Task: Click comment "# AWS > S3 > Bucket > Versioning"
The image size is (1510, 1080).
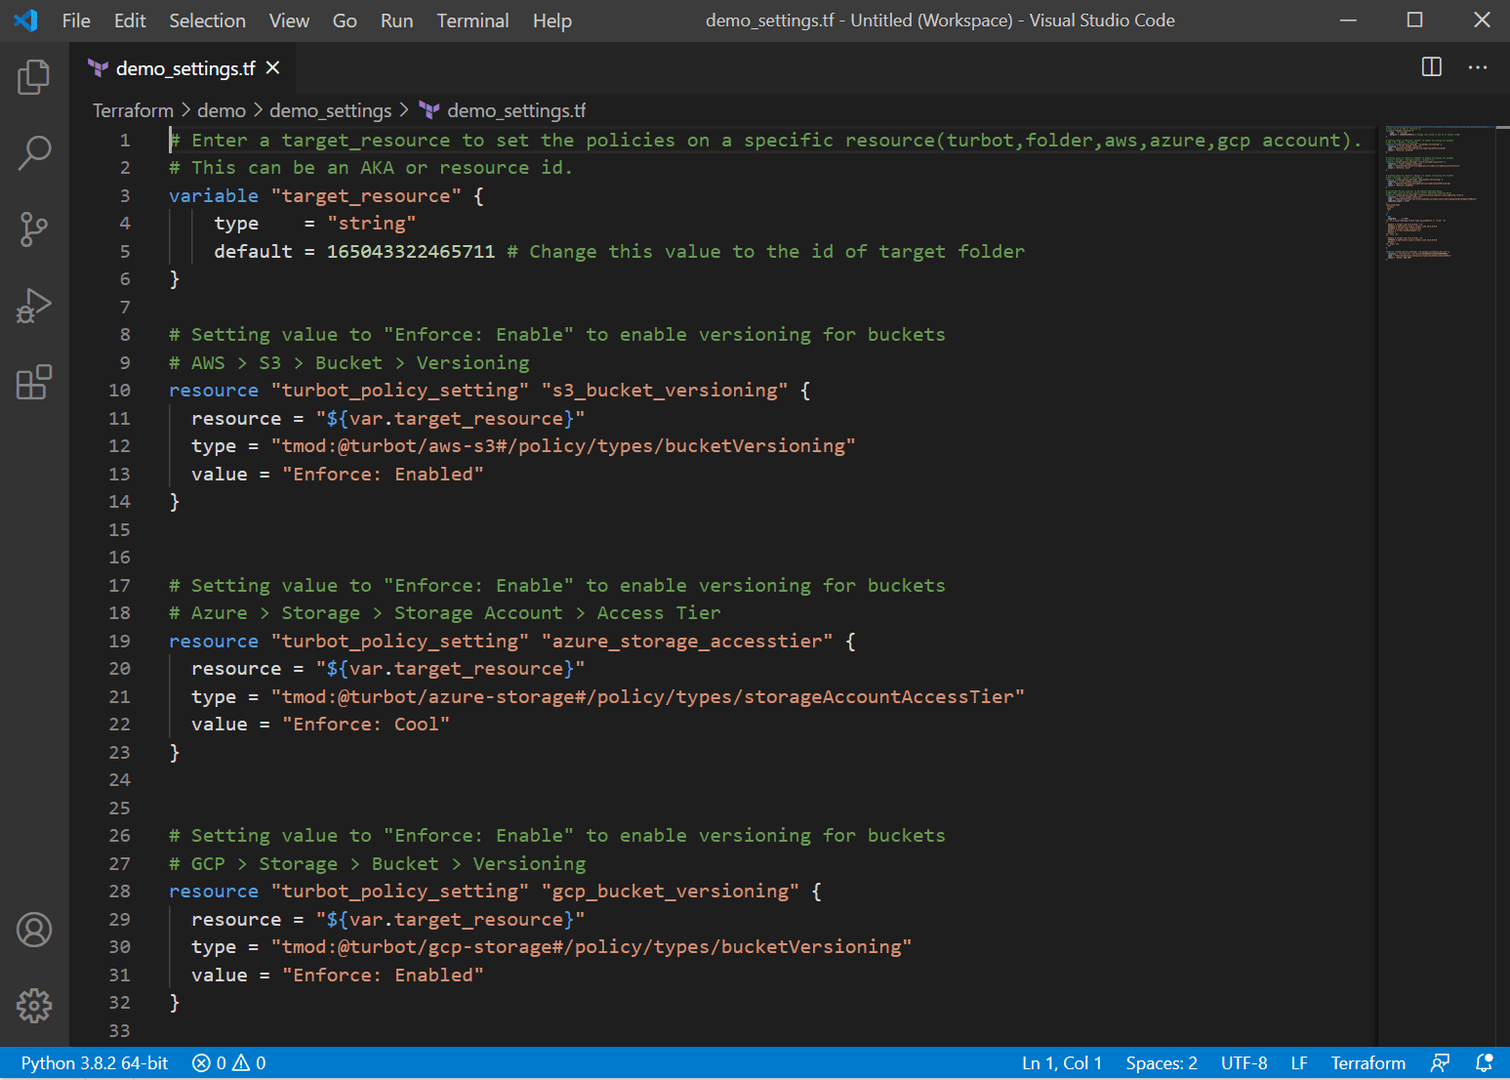Action: tap(349, 362)
